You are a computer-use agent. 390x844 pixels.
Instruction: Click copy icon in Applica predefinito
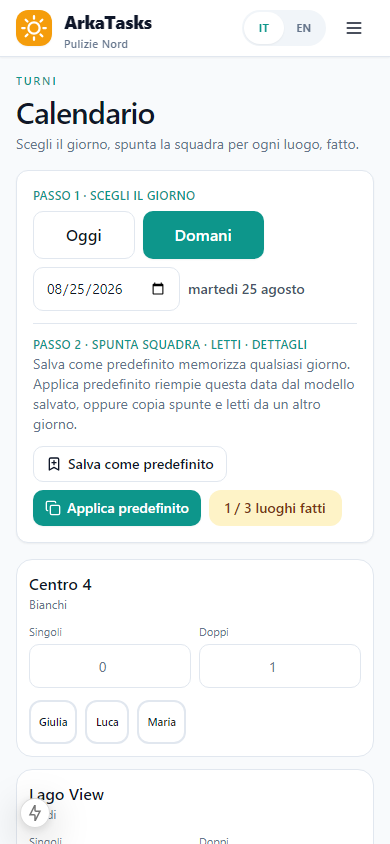tap(53, 508)
